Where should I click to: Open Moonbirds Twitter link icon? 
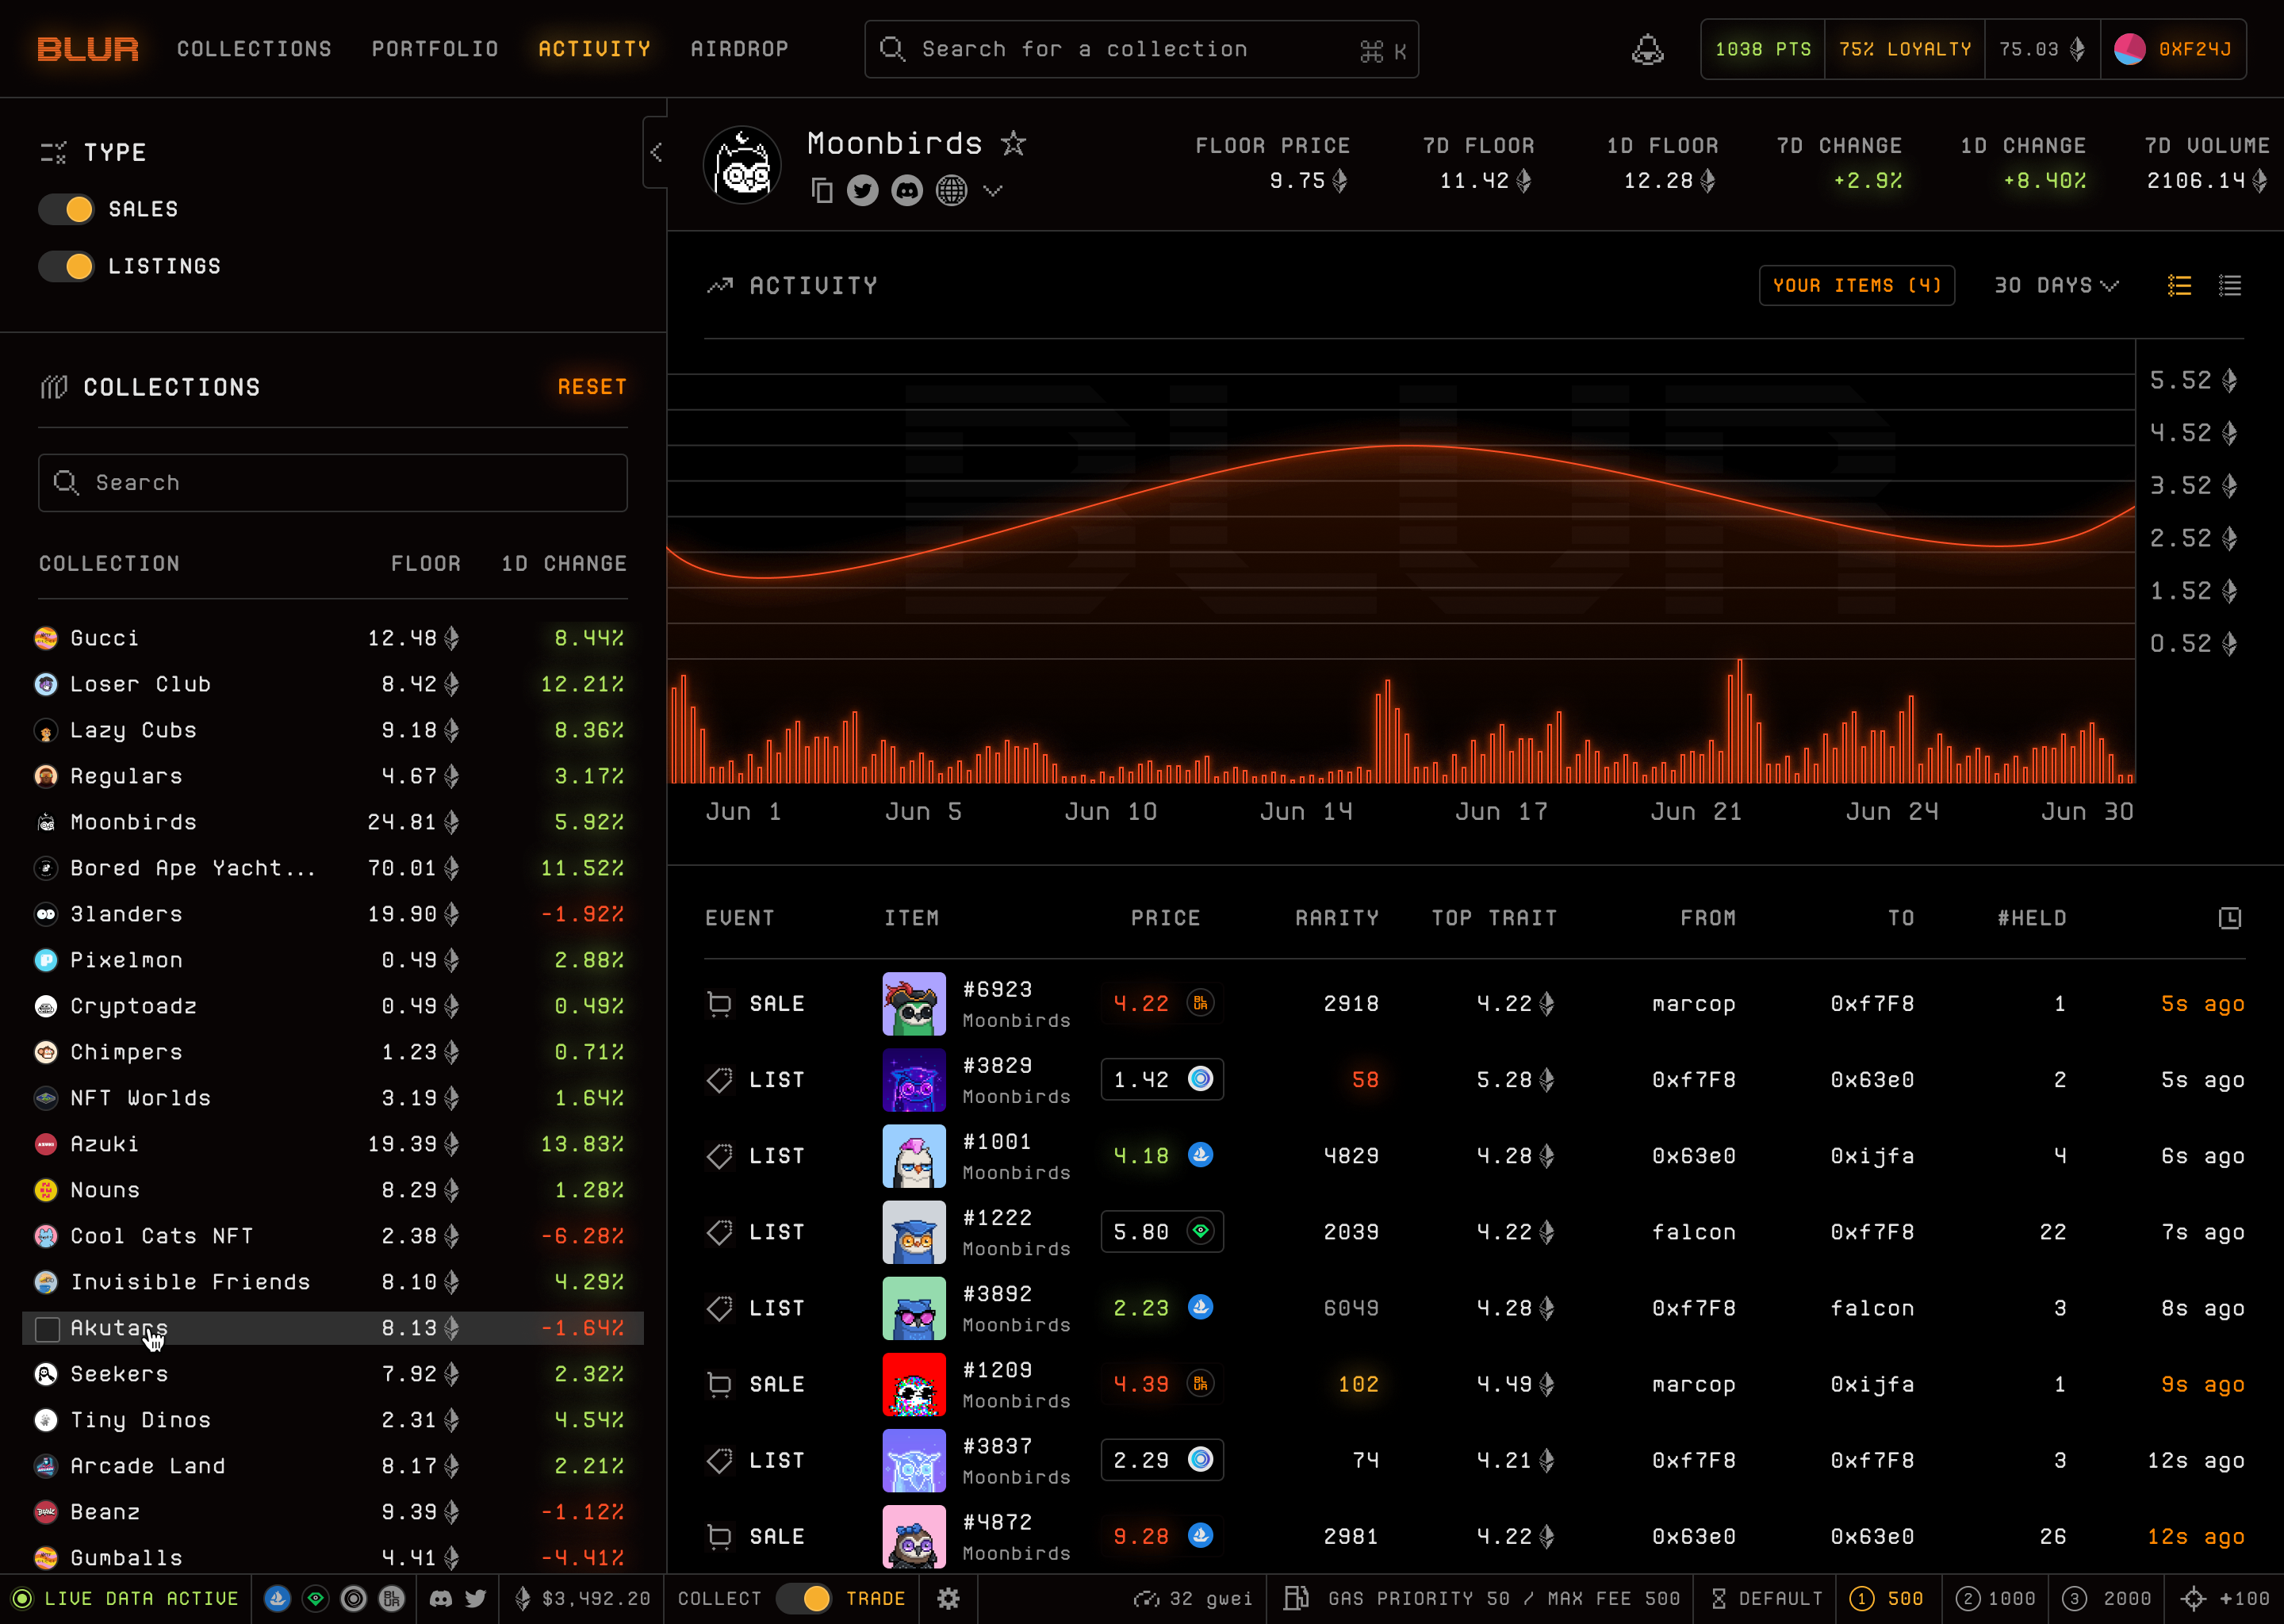[x=862, y=190]
